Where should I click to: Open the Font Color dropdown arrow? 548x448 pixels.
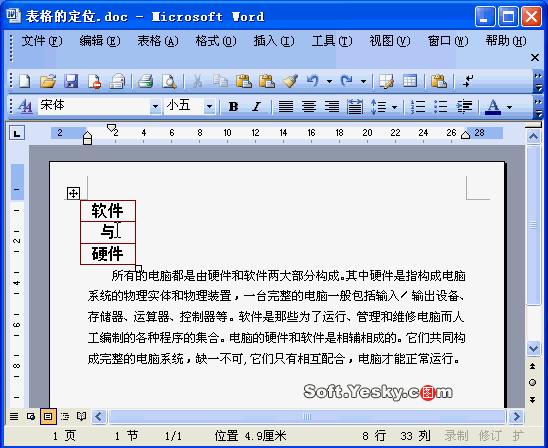(x=509, y=107)
